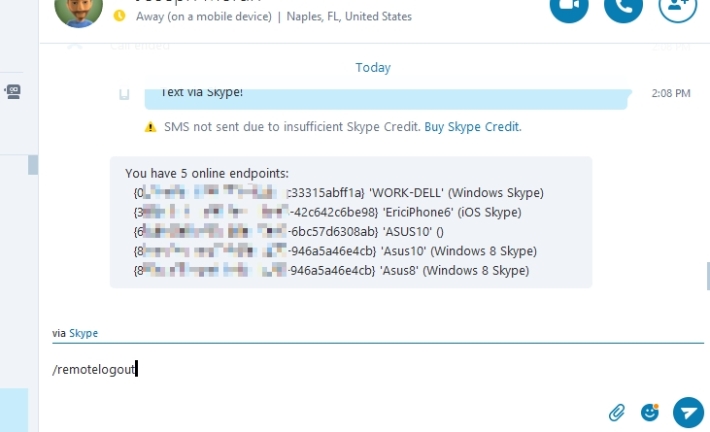Click the 'Text via Skype!' message bubble
Viewport: 710px width, 432px height.
(x=388, y=99)
